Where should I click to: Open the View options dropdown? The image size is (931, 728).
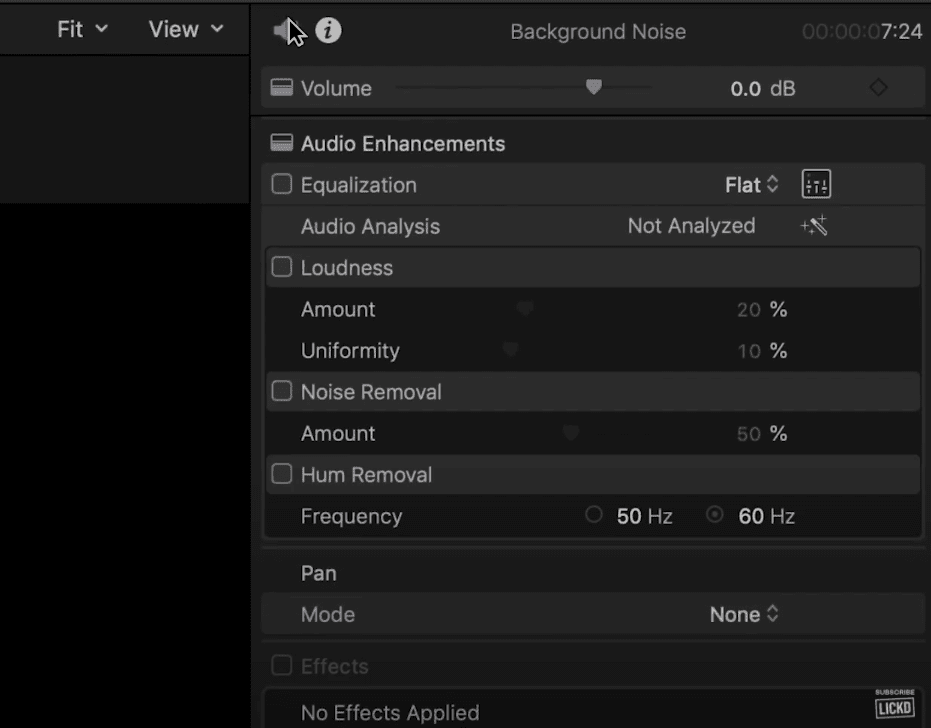click(x=186, y=29)
